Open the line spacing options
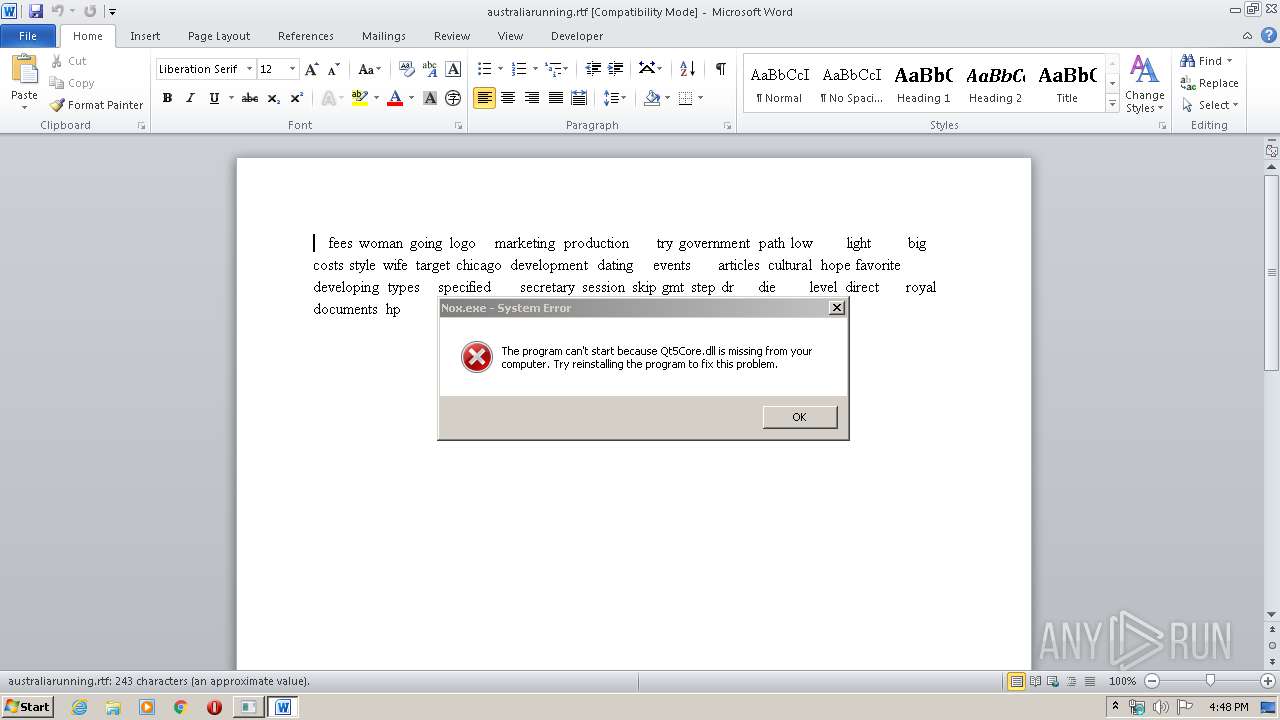The height and width of the screenshot is (720, 1280). tap(614, 98)
